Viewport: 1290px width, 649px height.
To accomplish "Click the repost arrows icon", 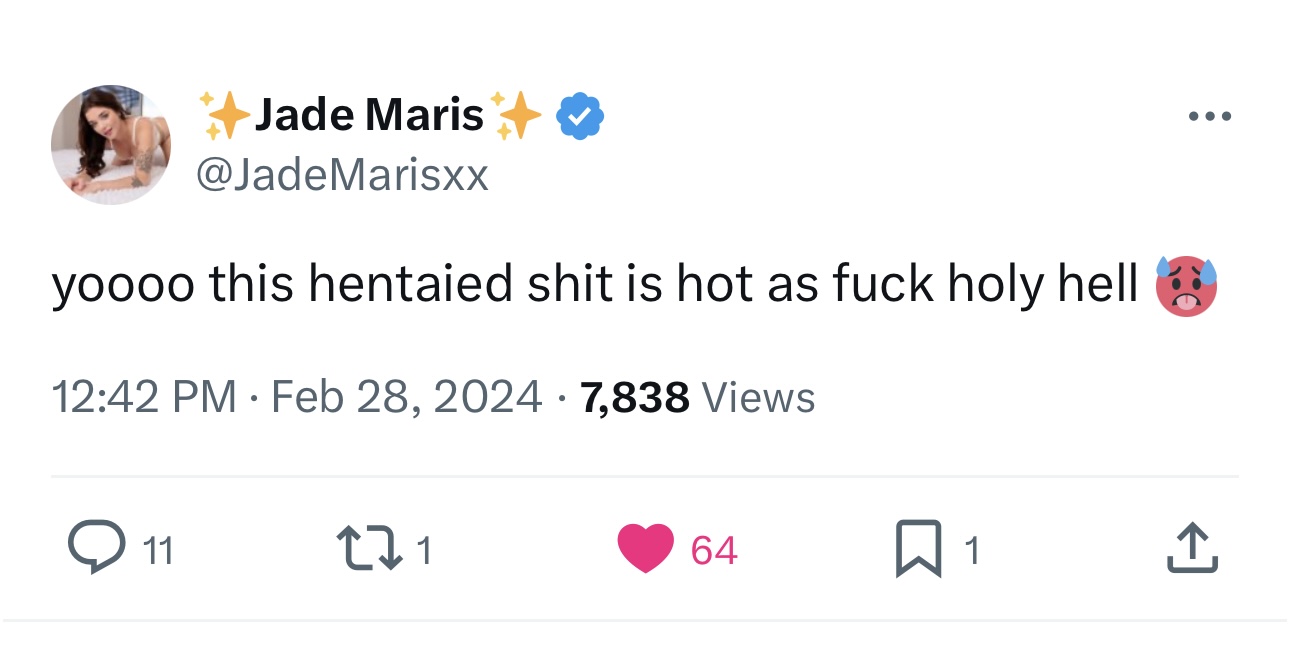I will (371, 549).
